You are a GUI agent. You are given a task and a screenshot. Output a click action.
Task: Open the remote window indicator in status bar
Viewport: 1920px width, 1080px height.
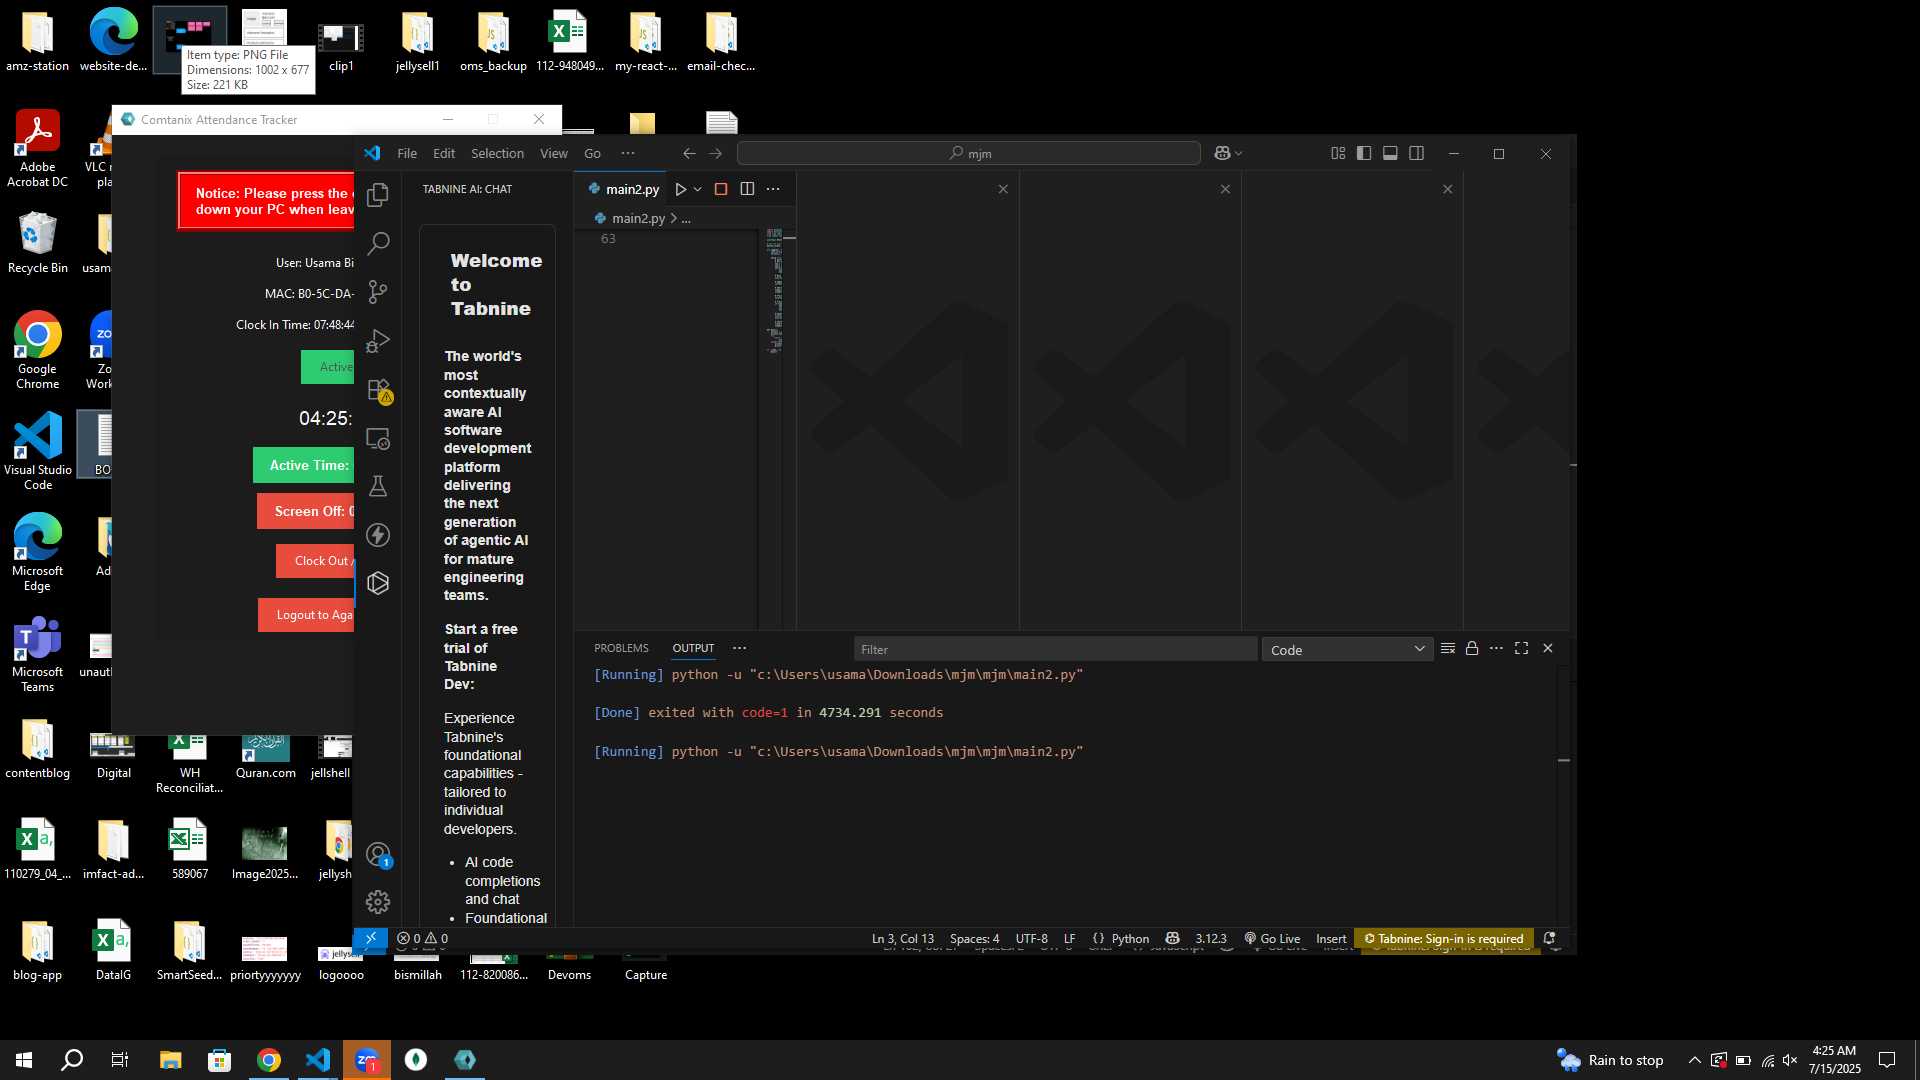pos(370,938)
